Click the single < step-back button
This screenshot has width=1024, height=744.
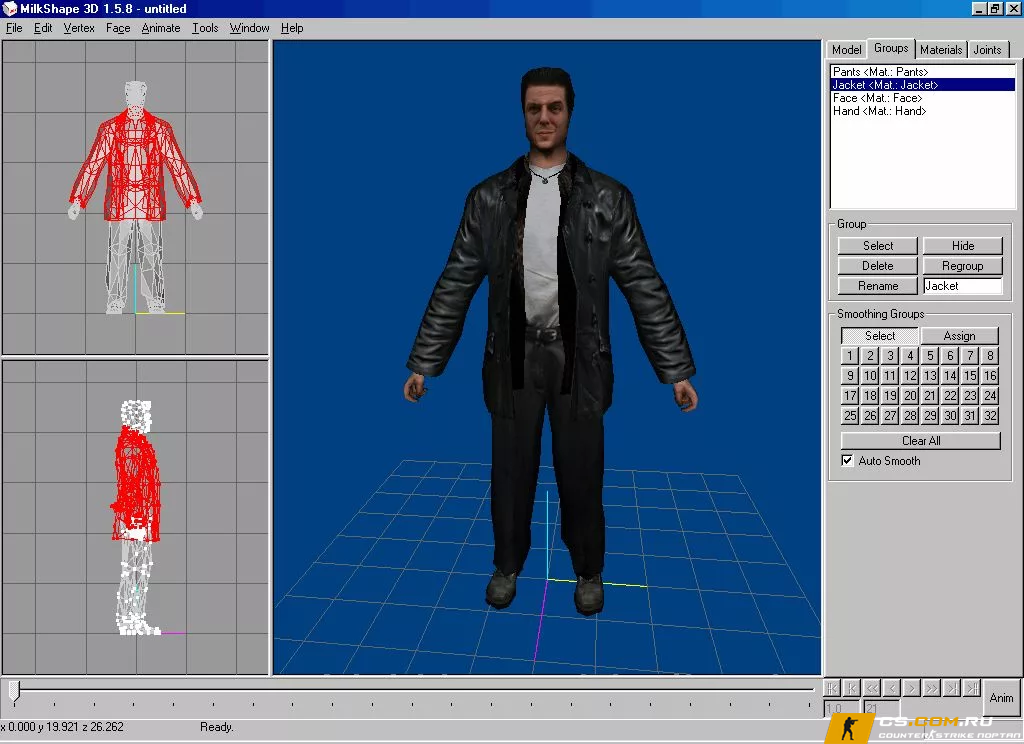[x=892, y=688]
